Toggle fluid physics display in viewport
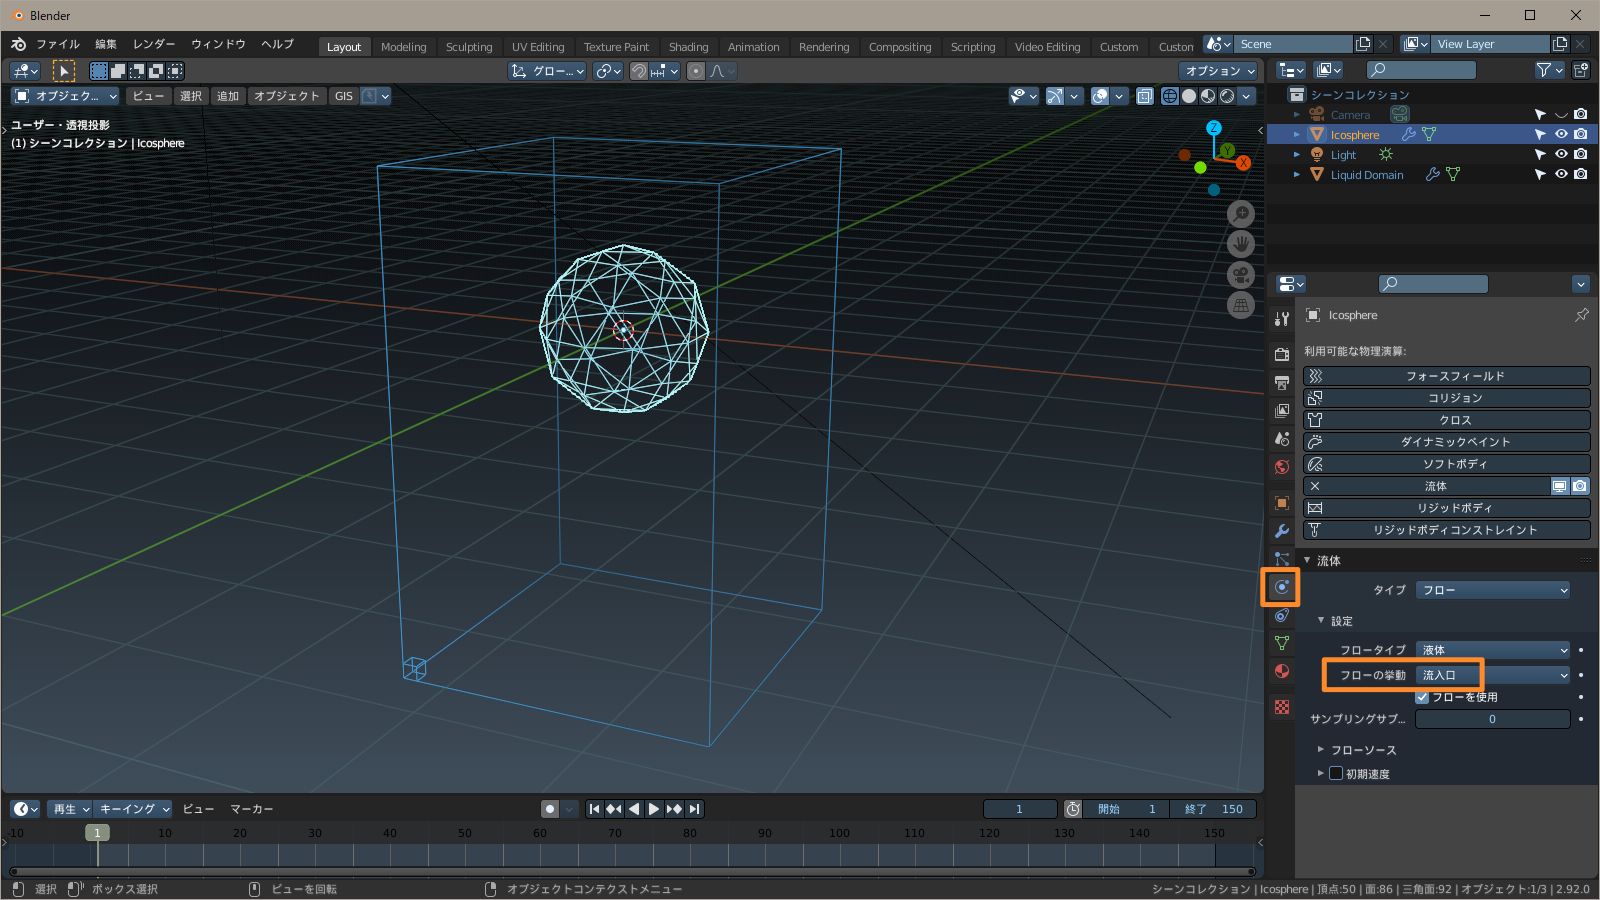Screen dimensions: 1600x900 [1559, 486]
